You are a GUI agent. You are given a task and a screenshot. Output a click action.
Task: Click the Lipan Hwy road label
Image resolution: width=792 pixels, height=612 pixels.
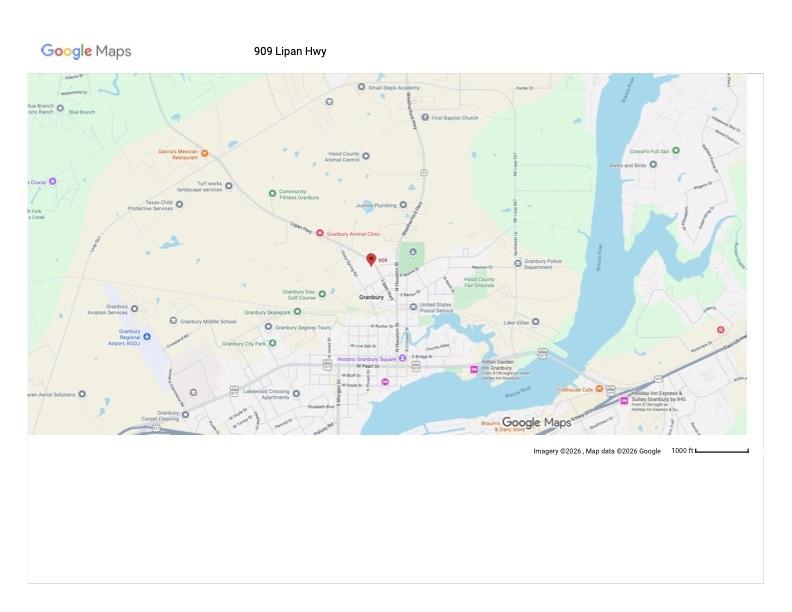point(301,228)
